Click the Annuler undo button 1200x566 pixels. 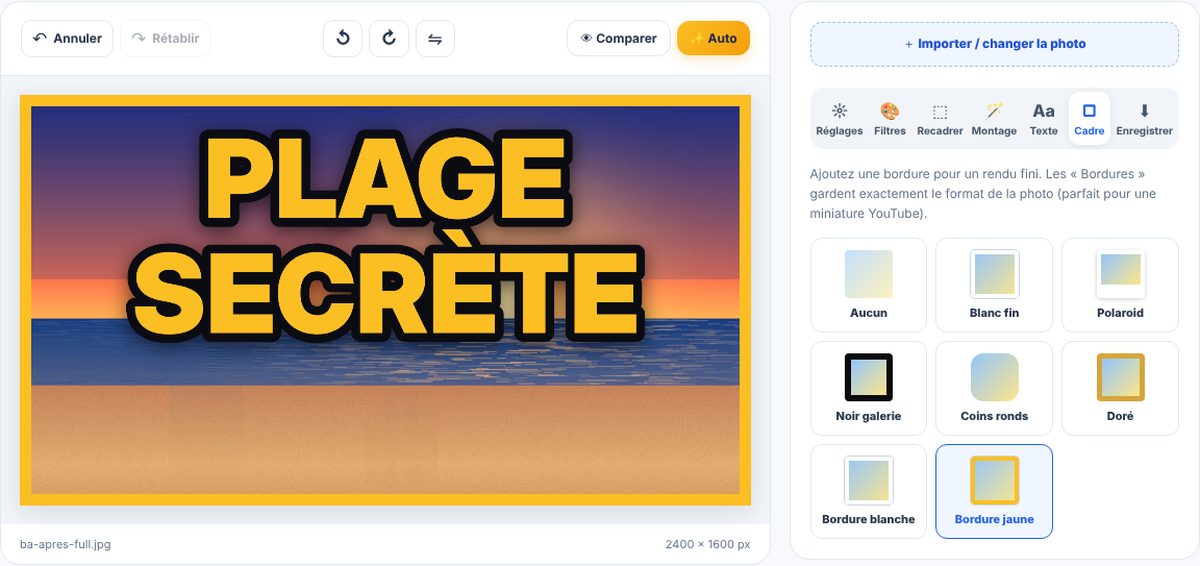67,38
